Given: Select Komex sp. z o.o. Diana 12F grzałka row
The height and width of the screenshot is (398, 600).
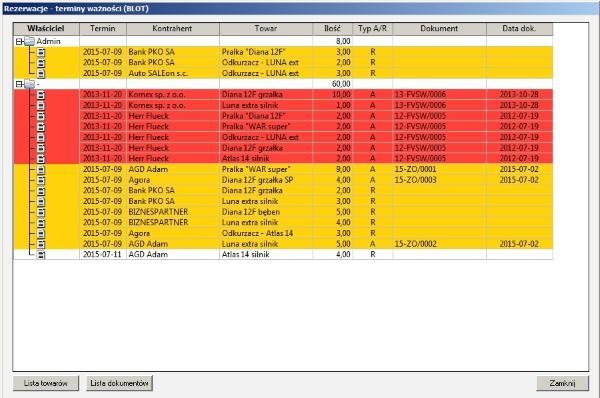Looking at the screenshot, I should (283, 95).
